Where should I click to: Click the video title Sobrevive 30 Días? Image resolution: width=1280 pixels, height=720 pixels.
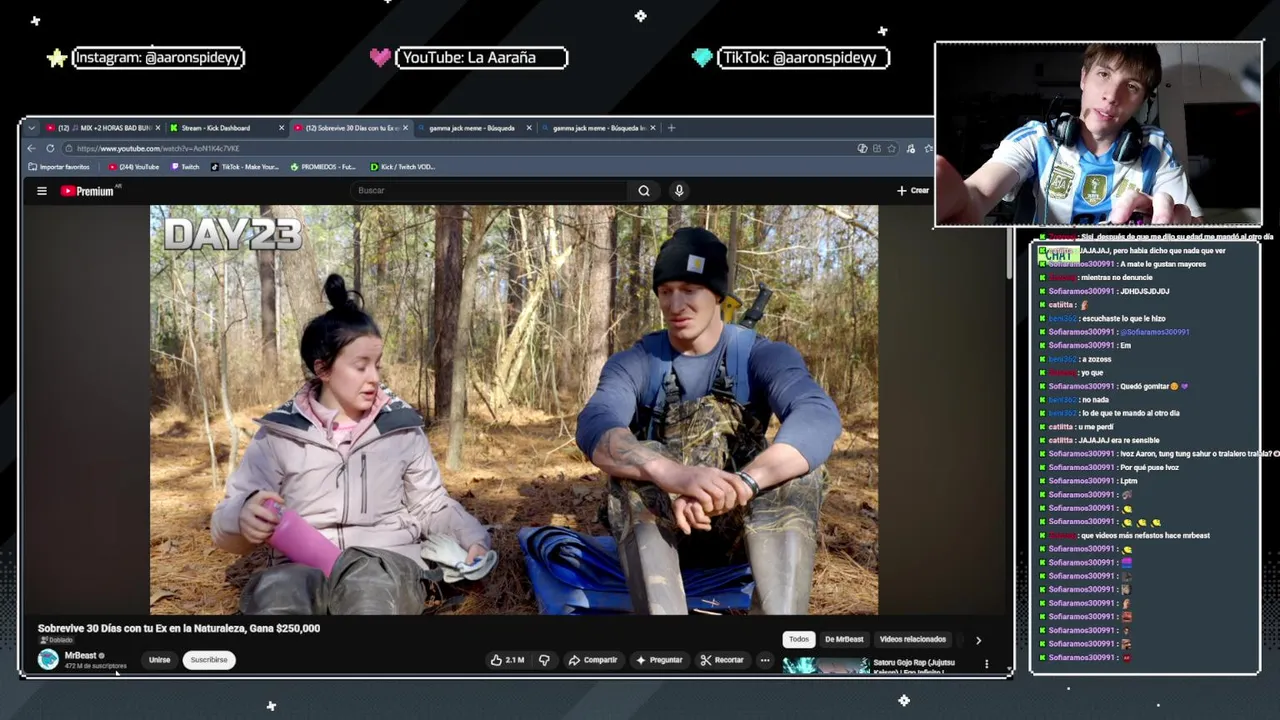[x=179, y=628]
